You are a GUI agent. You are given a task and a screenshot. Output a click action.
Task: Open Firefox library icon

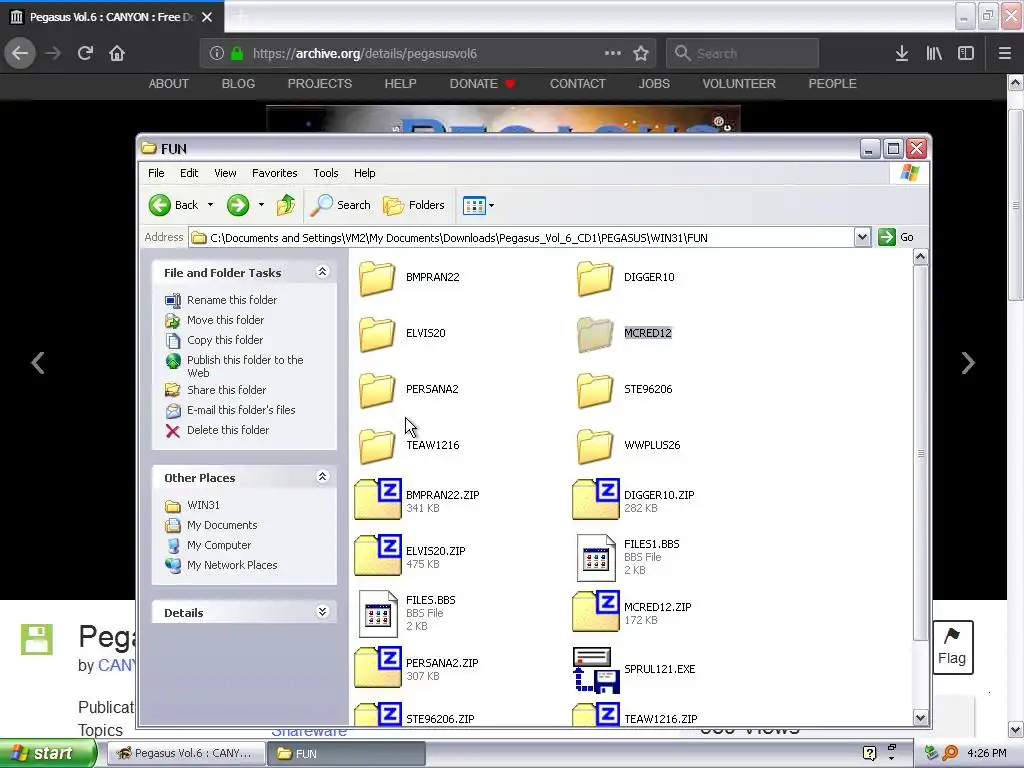934,54
